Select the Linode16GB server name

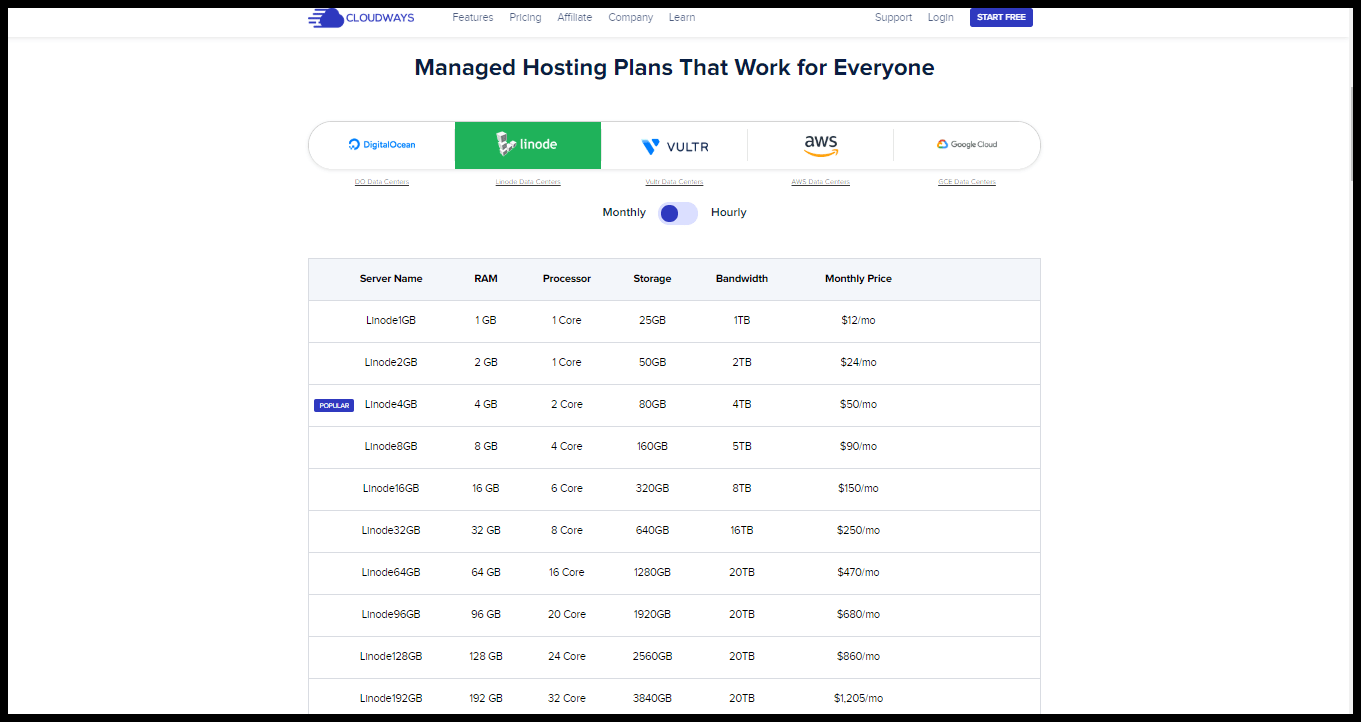(391, 489)
